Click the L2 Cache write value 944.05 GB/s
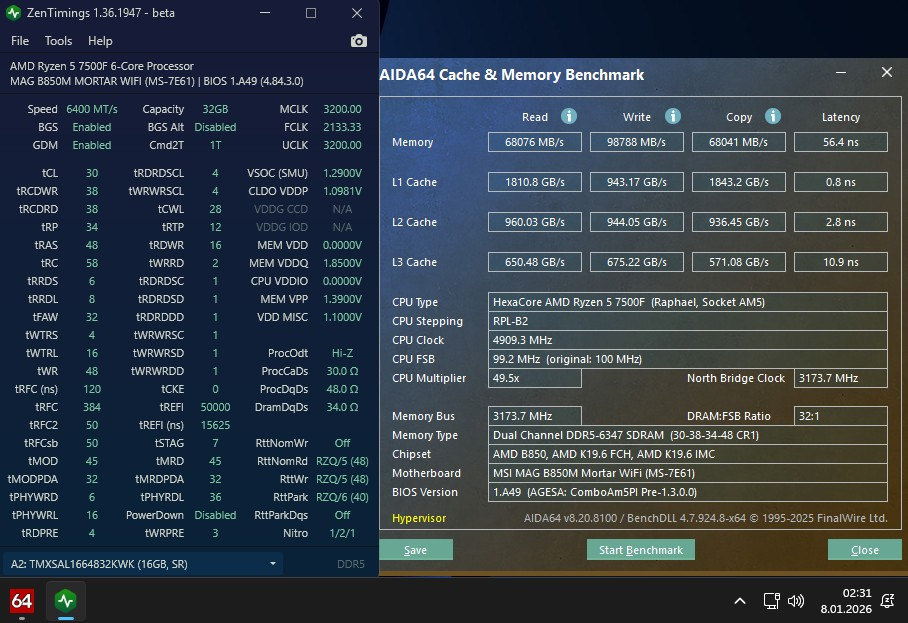The image size is (908, 623). click(636, 222)
